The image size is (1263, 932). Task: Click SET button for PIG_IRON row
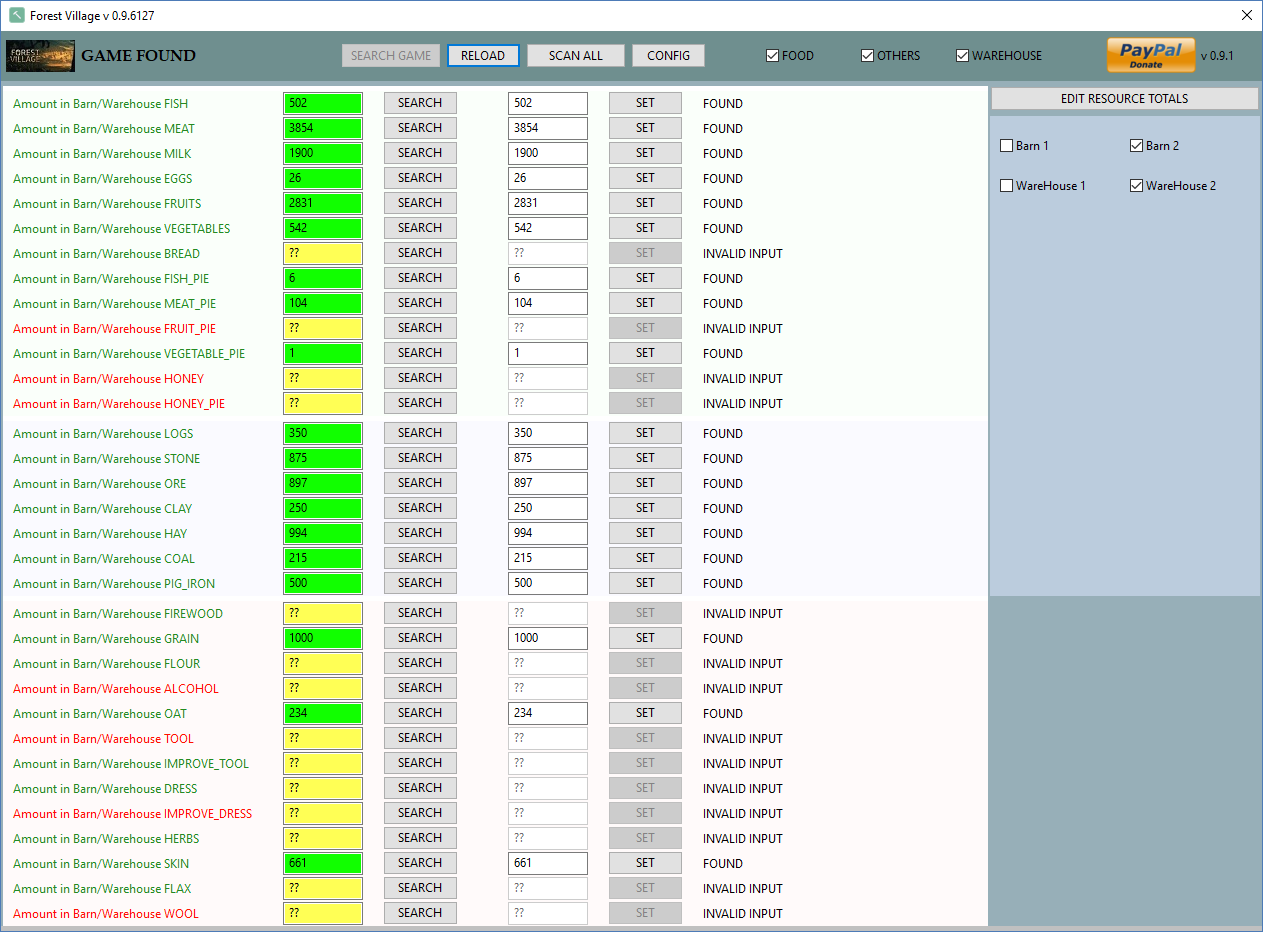coord(645,583)
